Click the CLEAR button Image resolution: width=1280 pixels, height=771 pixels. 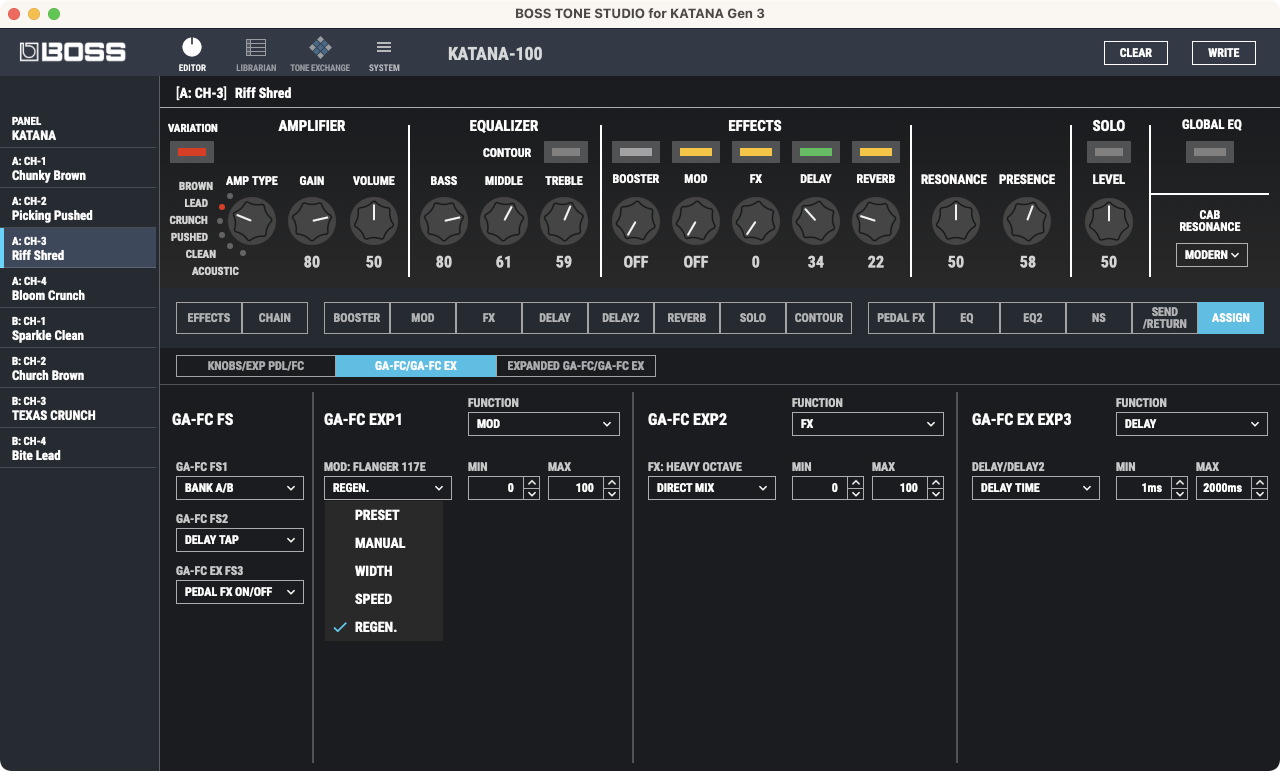pos(1136,53)
